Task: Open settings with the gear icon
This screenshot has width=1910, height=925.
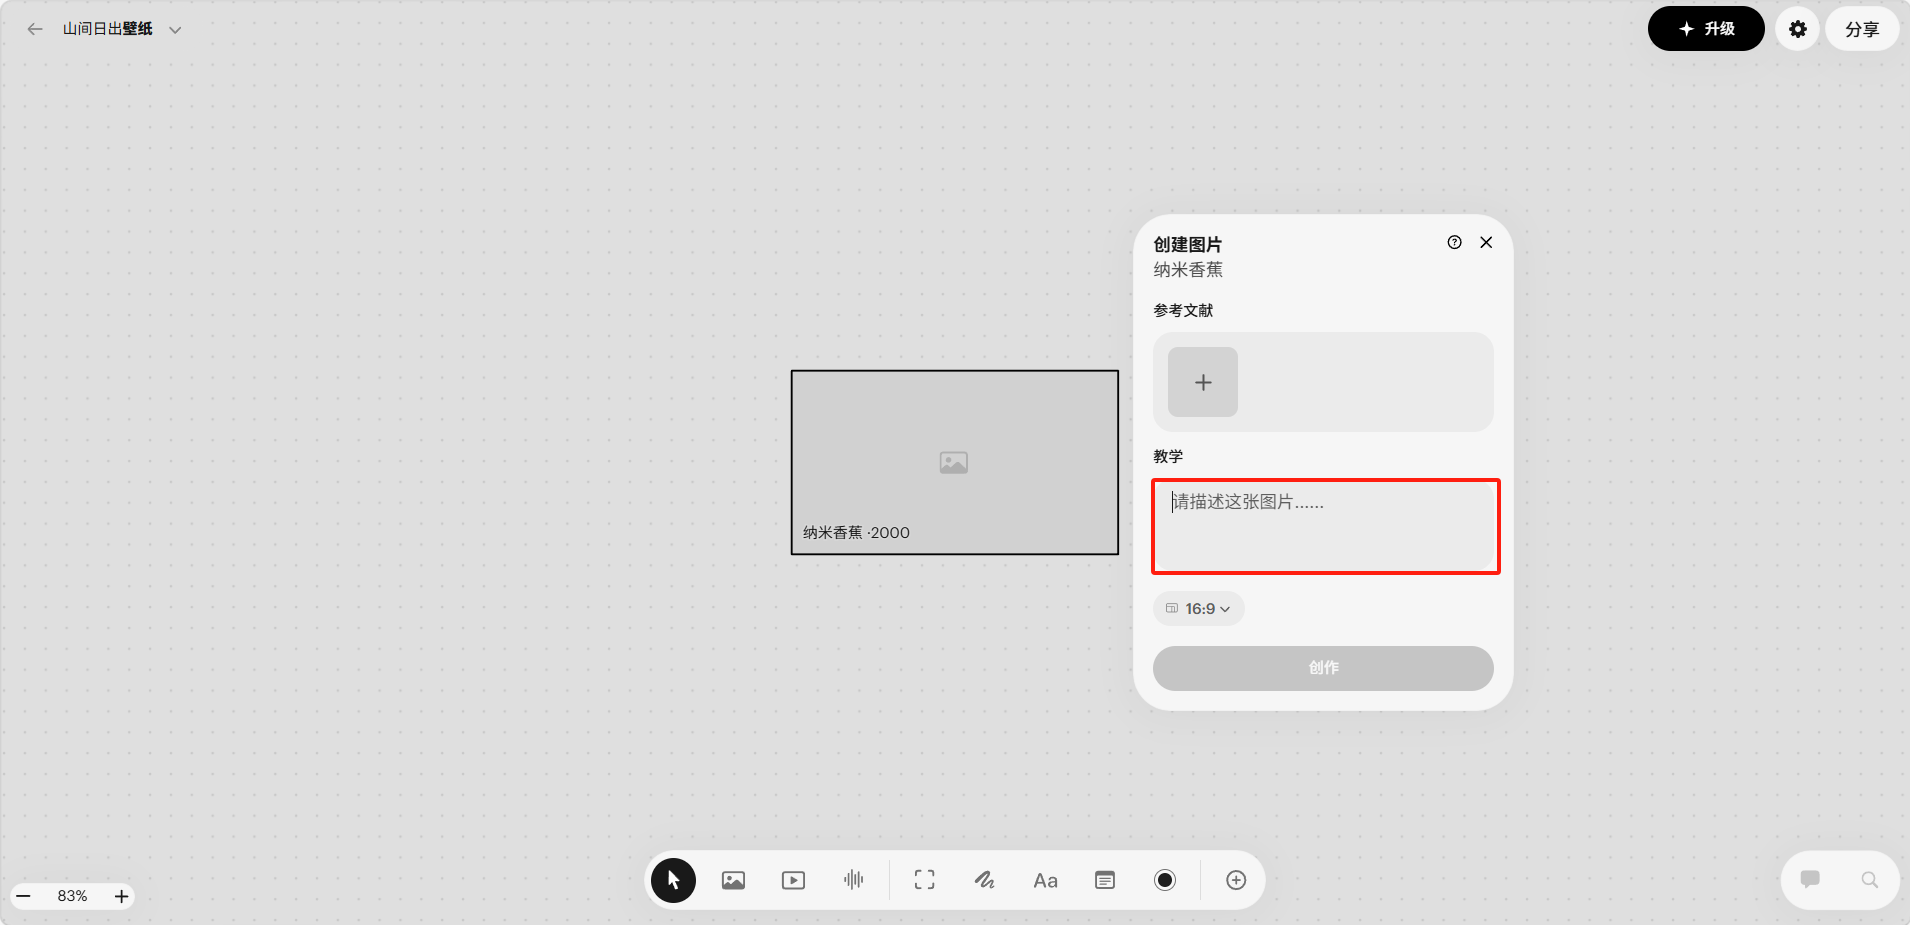Action: coord(1797,29)
